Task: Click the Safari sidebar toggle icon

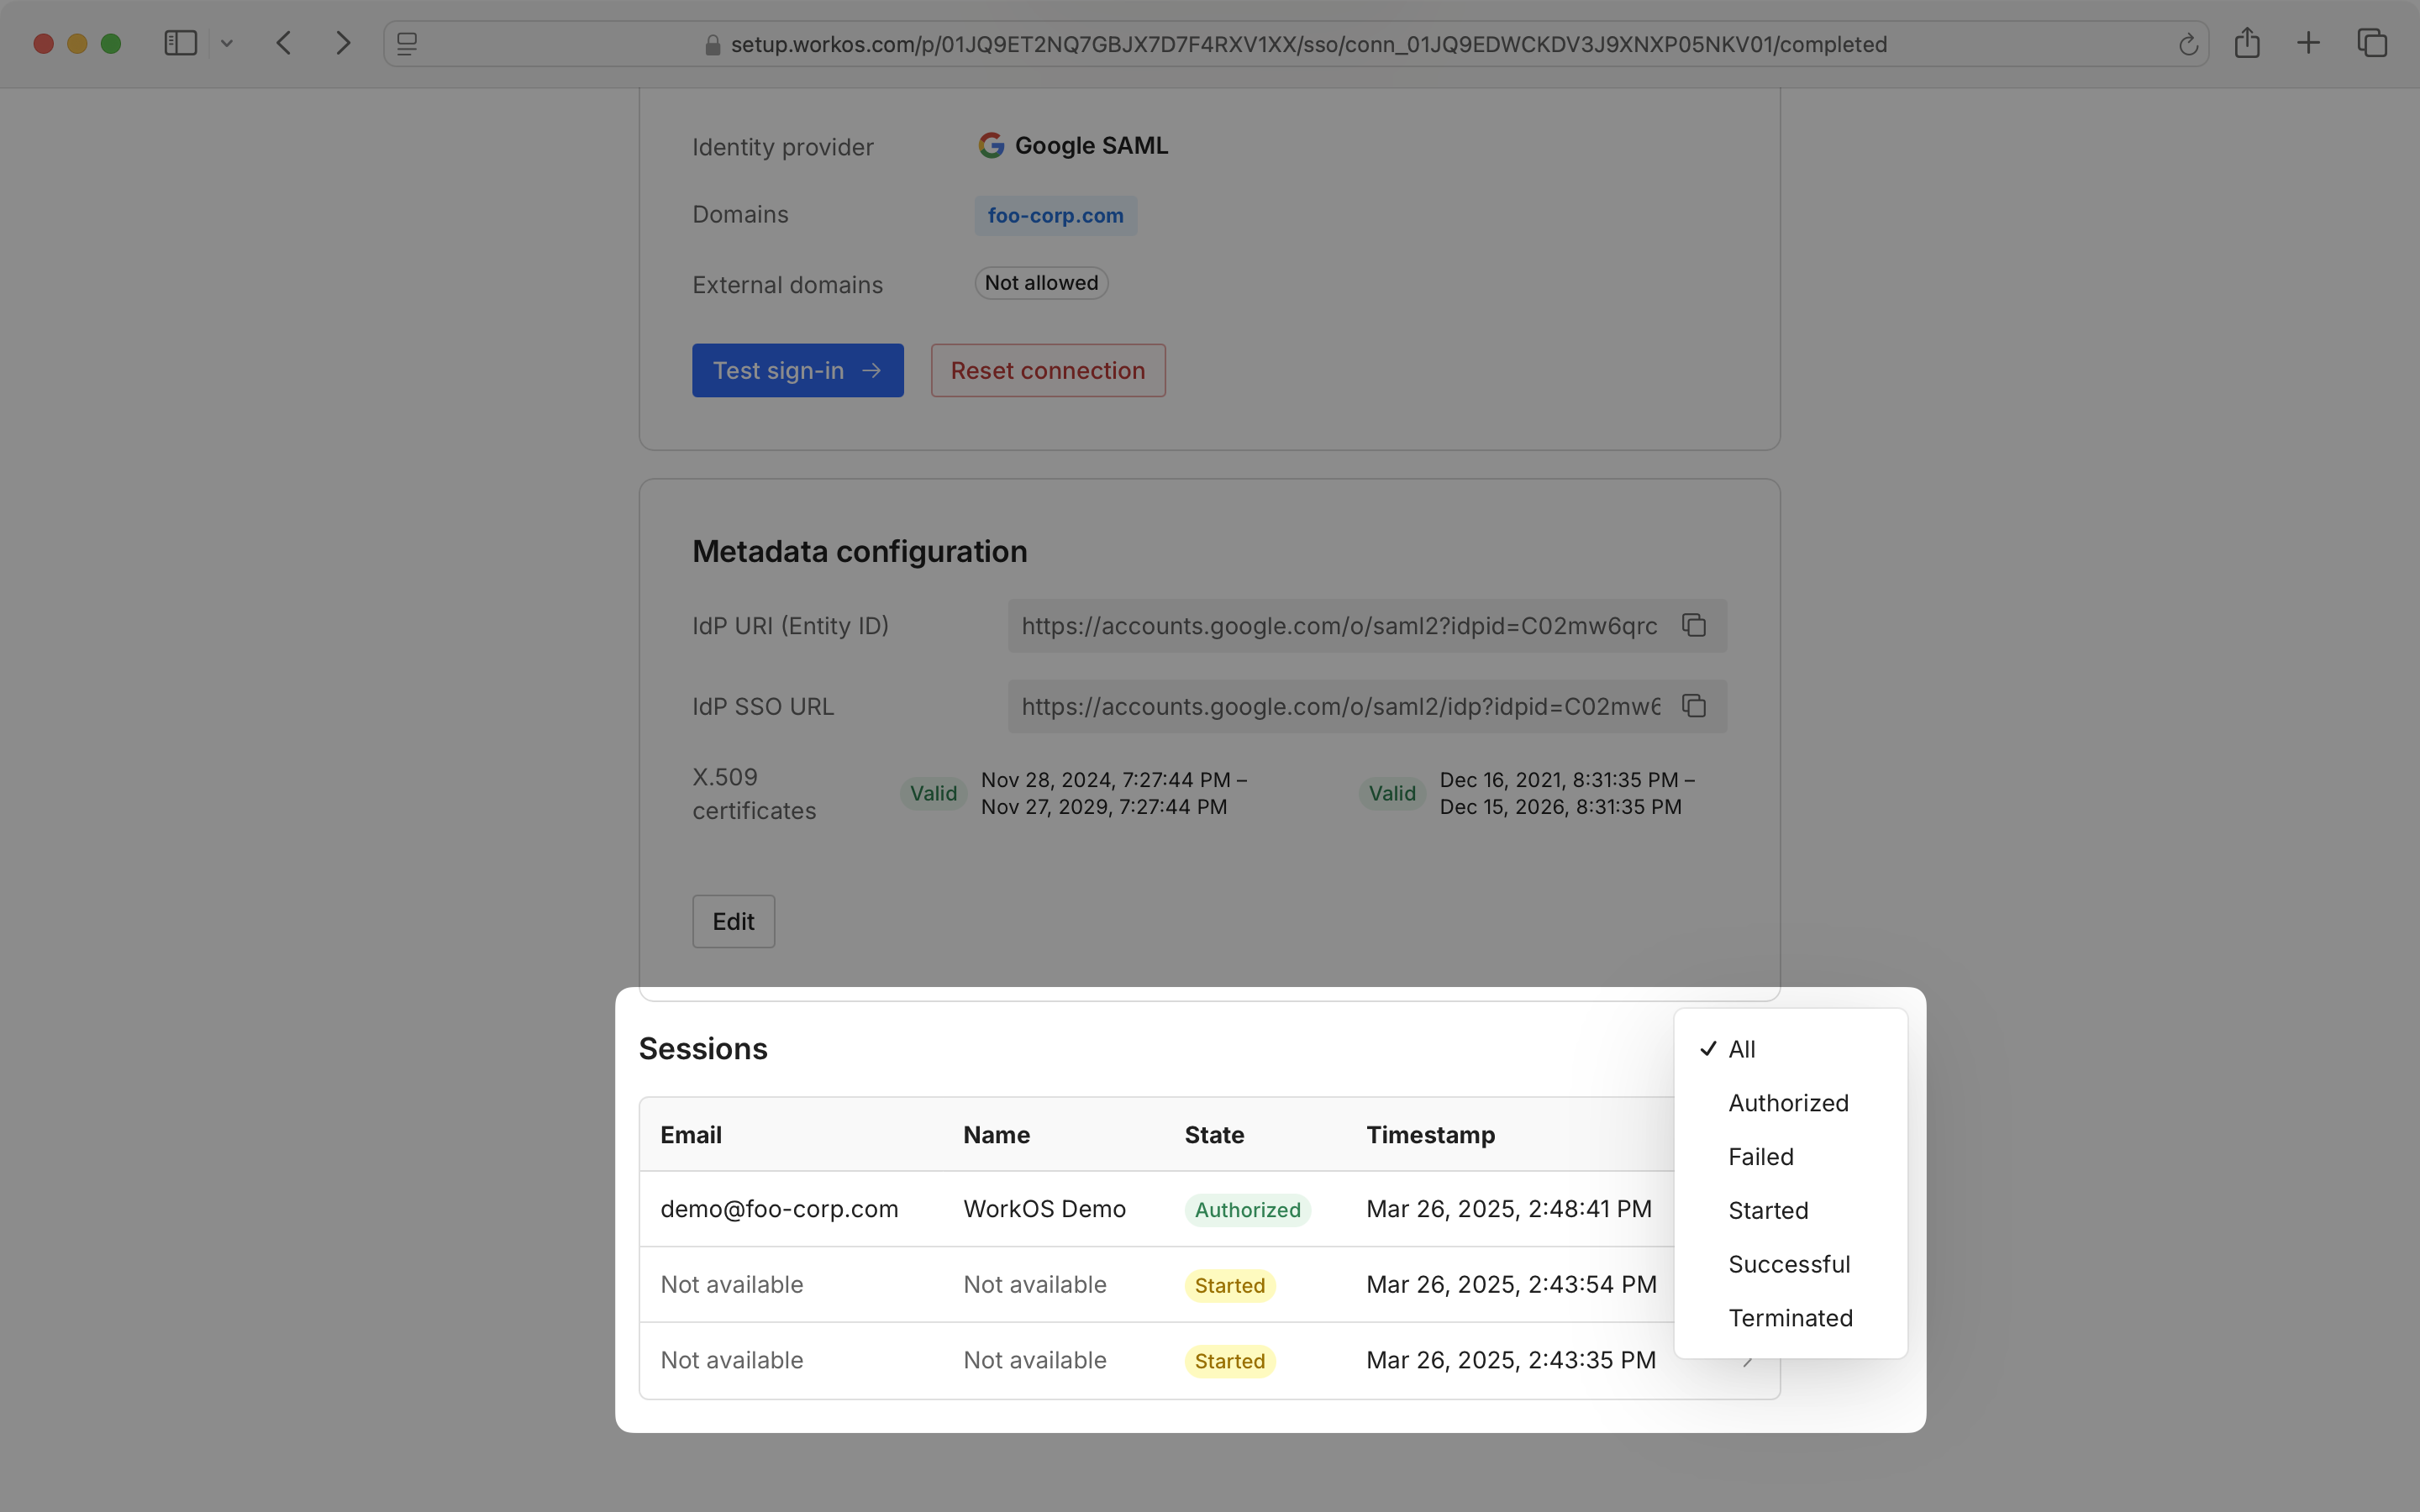Action: point(180,43)
